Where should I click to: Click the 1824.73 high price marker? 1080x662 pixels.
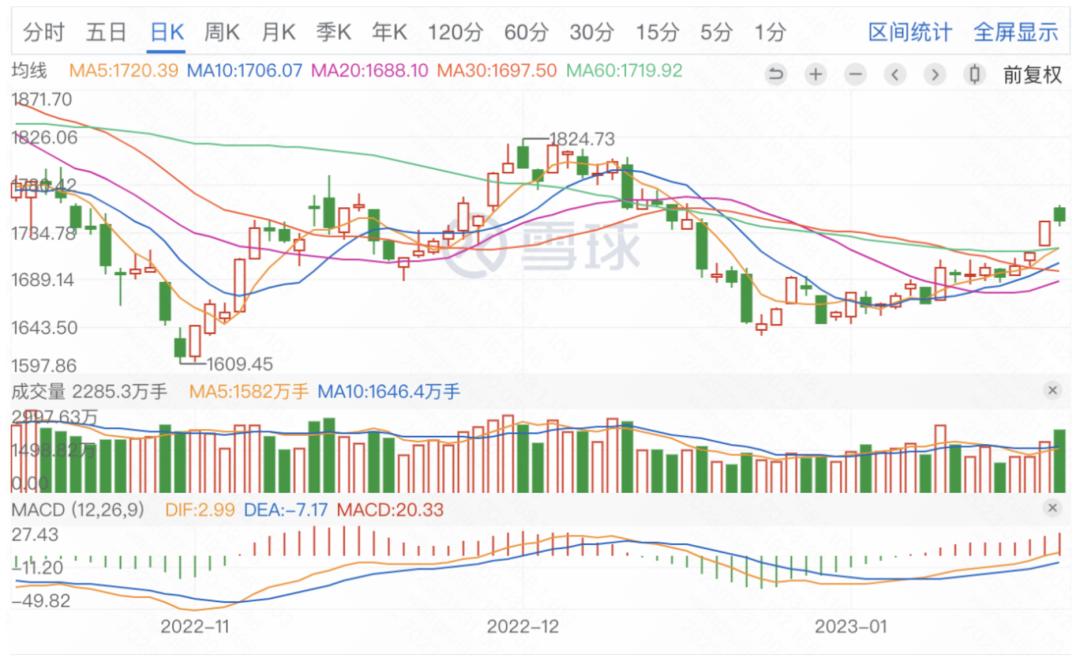pos(582,139)
